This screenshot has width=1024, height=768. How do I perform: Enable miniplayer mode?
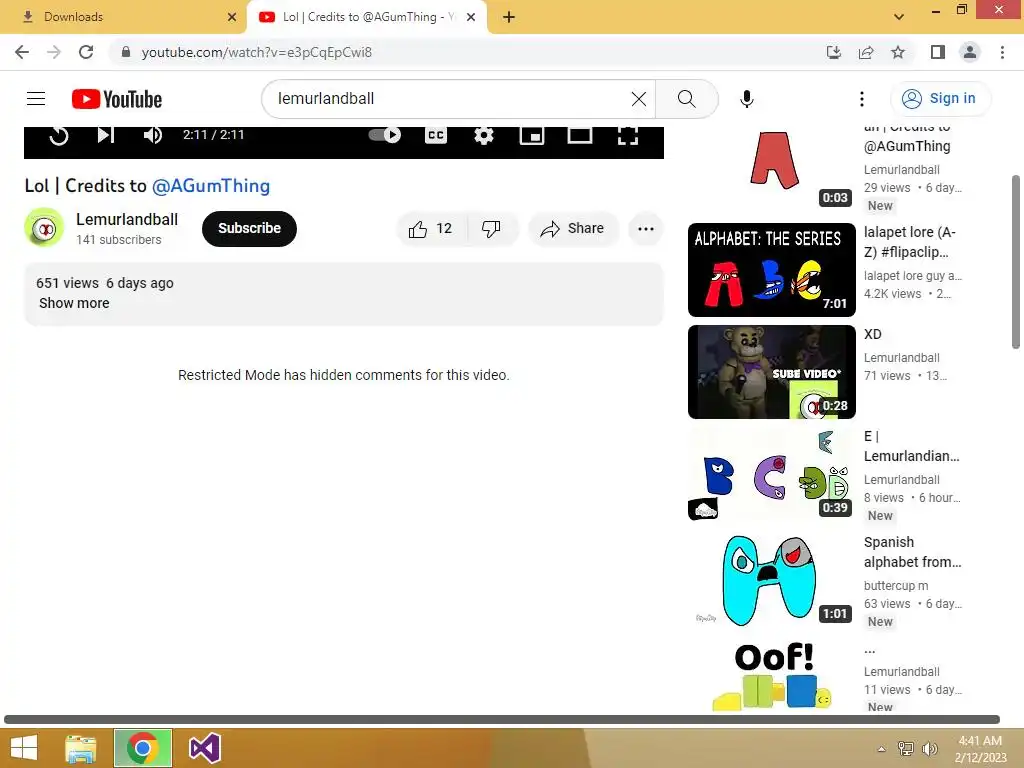coord(532,135)
